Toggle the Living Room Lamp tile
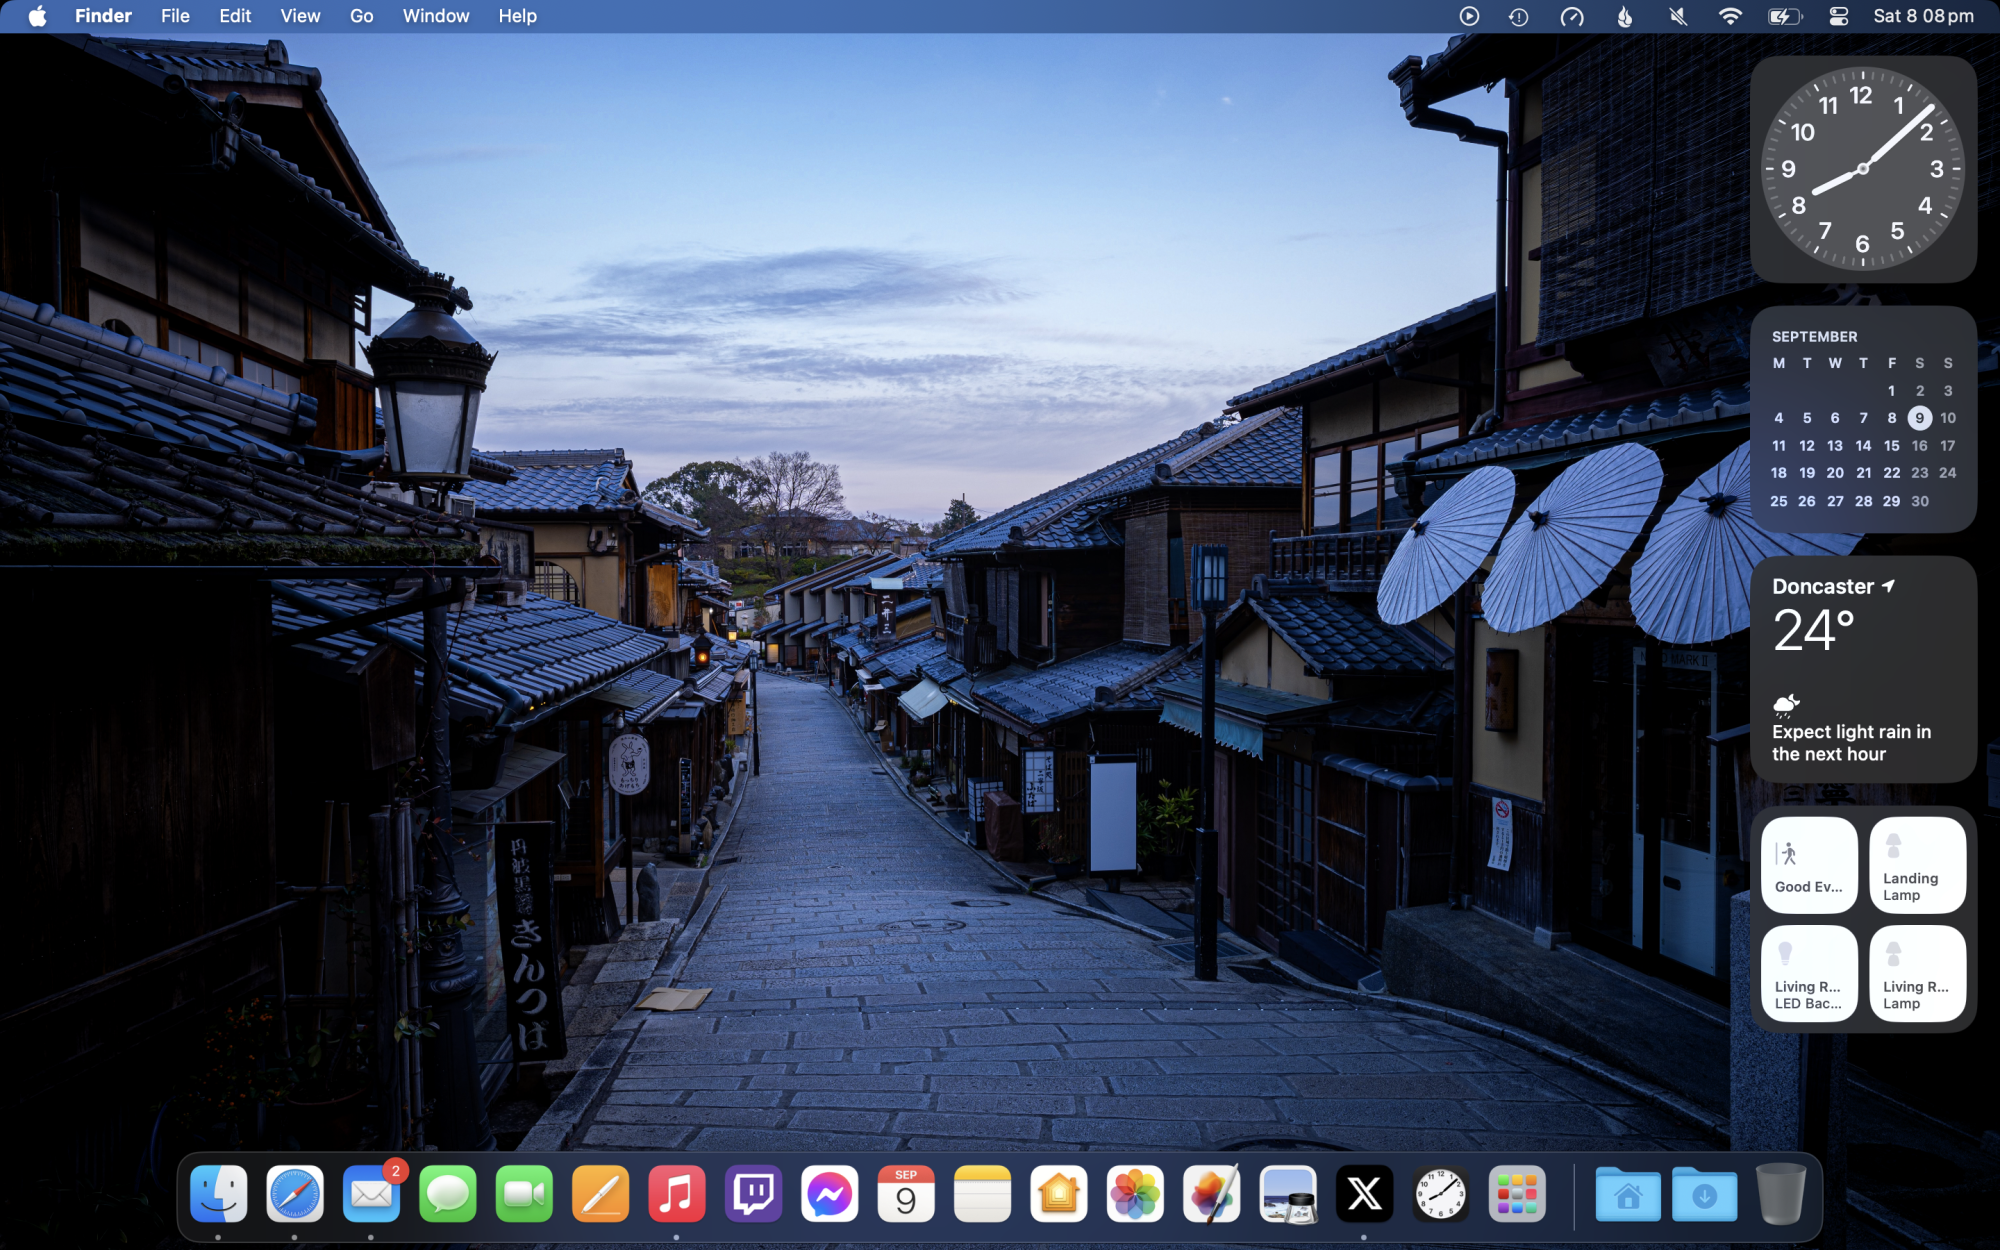 (1917, 973)
